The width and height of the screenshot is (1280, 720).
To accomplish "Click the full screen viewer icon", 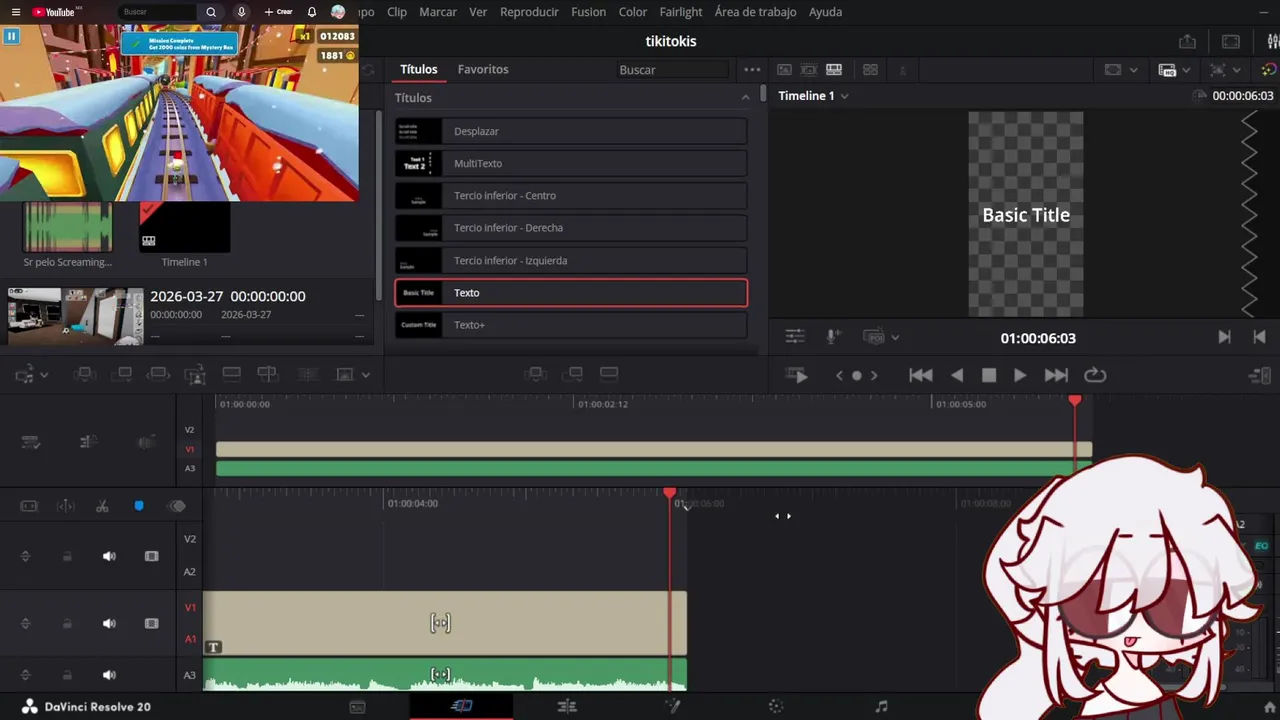I will pyautogui.click(x=1231, y=41).
